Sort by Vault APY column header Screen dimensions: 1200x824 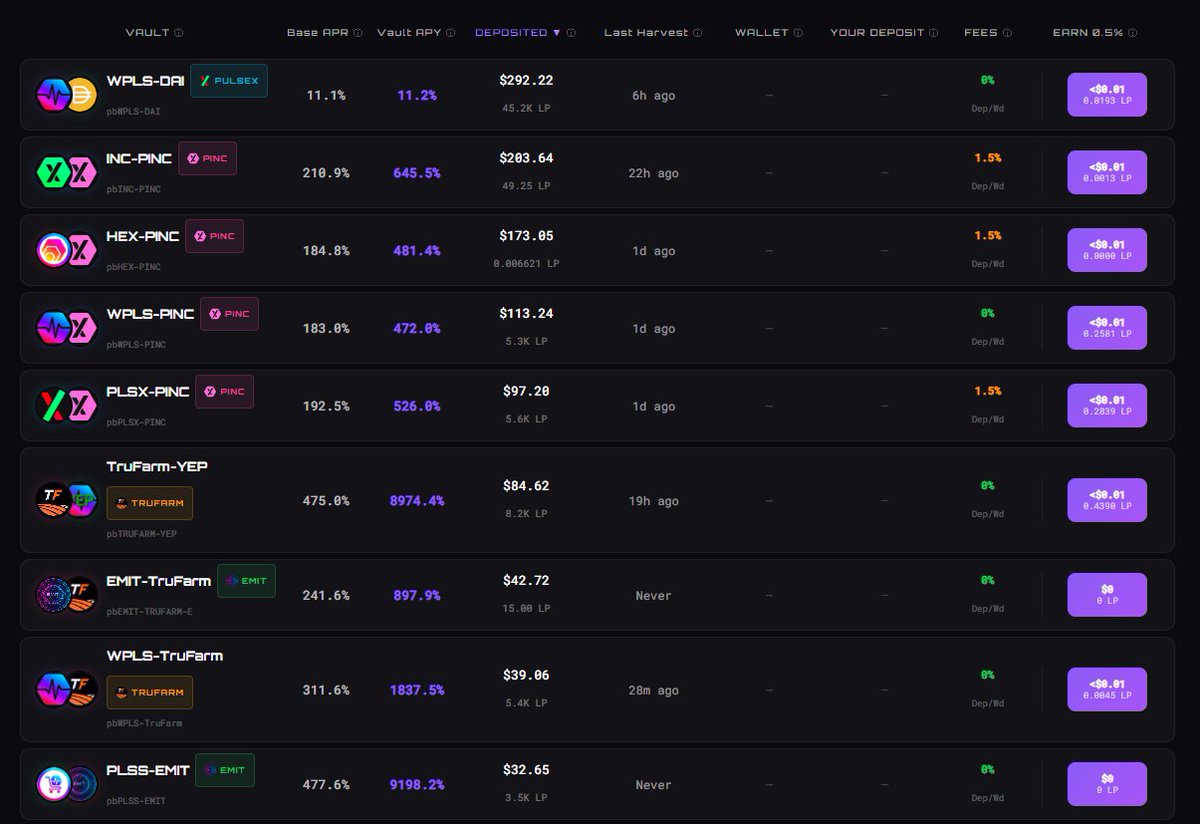click(x=409, y=33)
